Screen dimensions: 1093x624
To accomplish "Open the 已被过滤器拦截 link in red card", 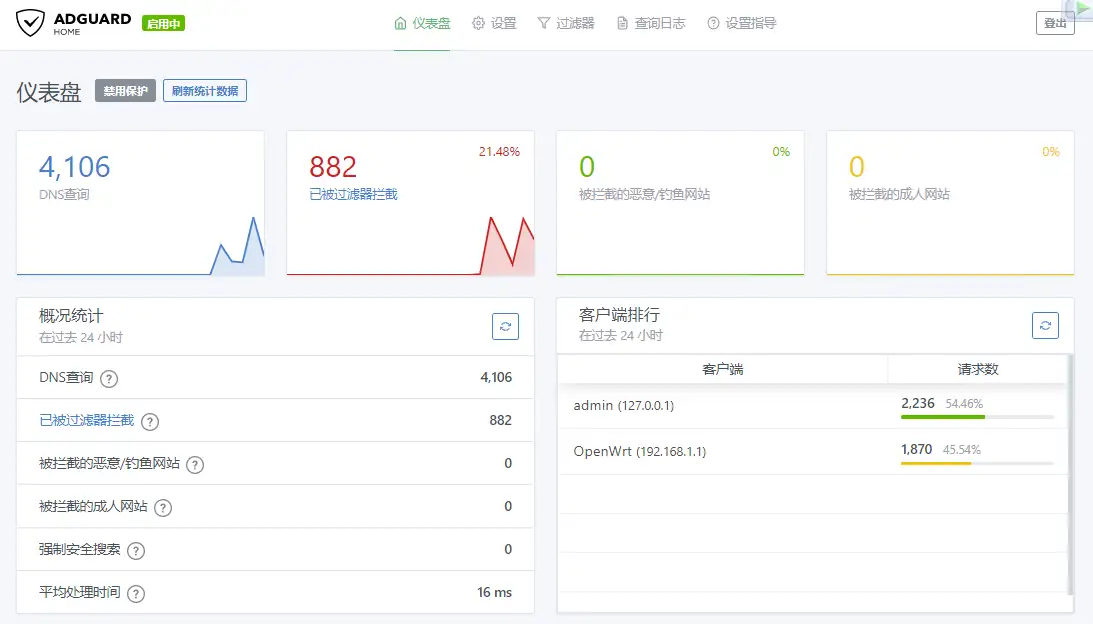I will [353, 195].
